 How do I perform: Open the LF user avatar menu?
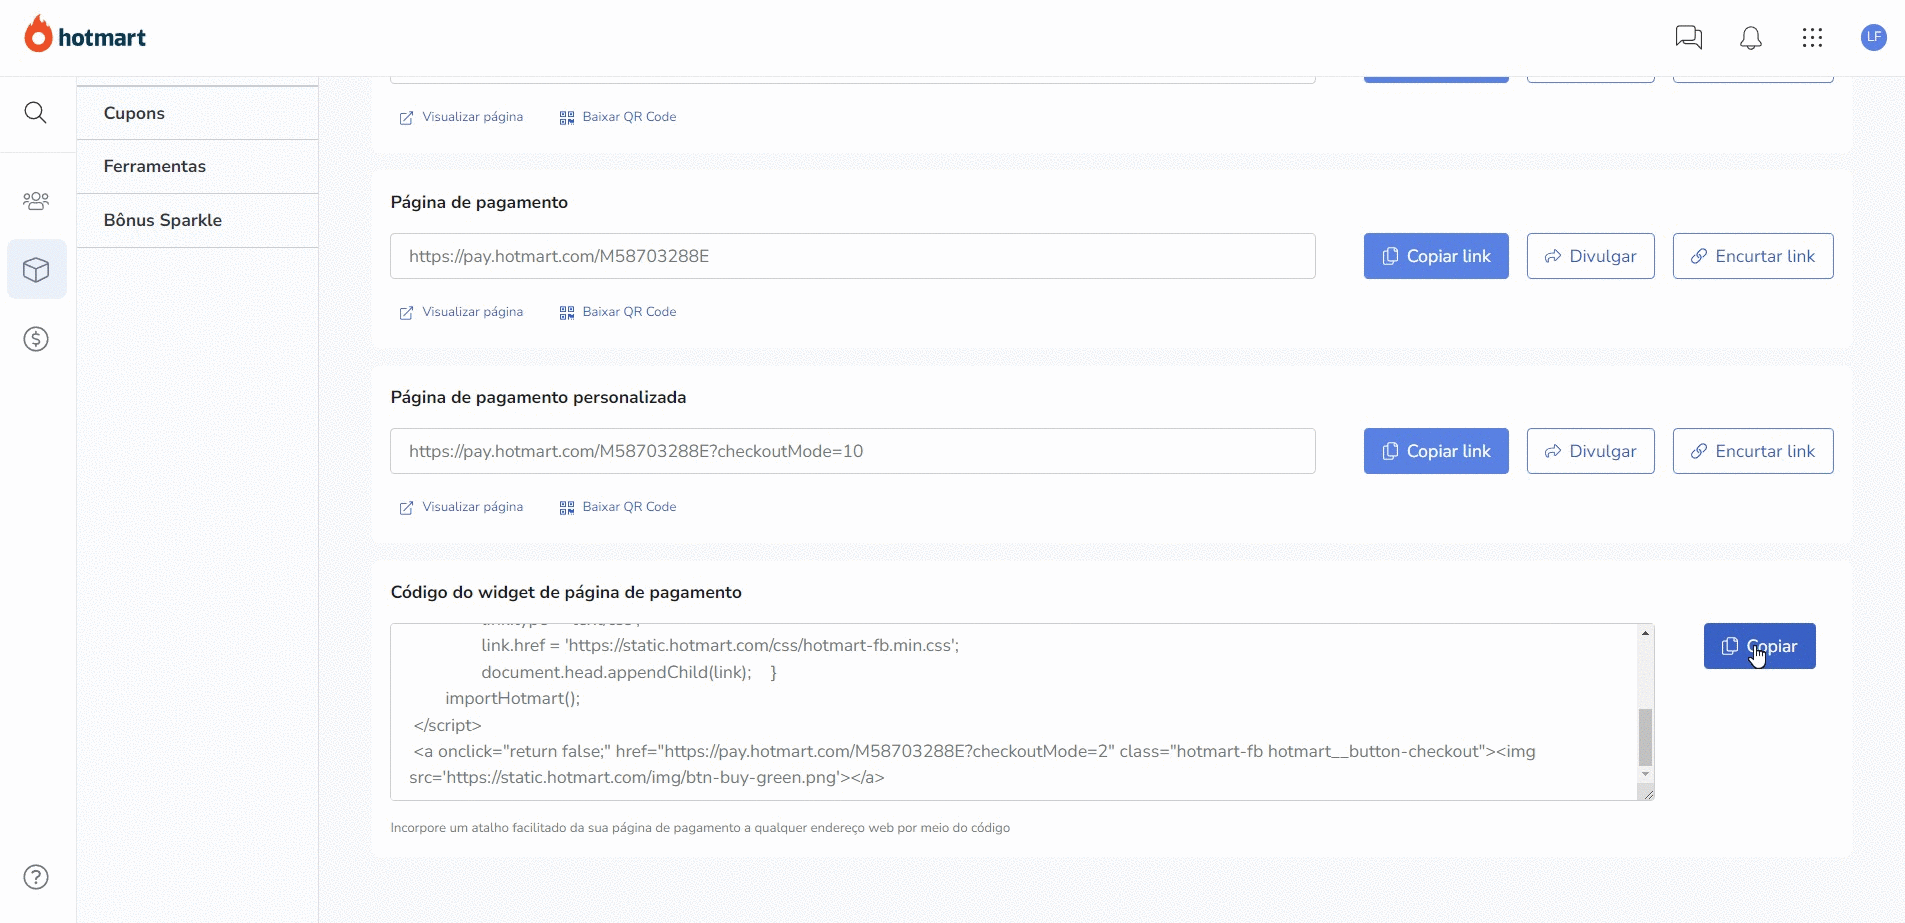[x=1874, y=37]
